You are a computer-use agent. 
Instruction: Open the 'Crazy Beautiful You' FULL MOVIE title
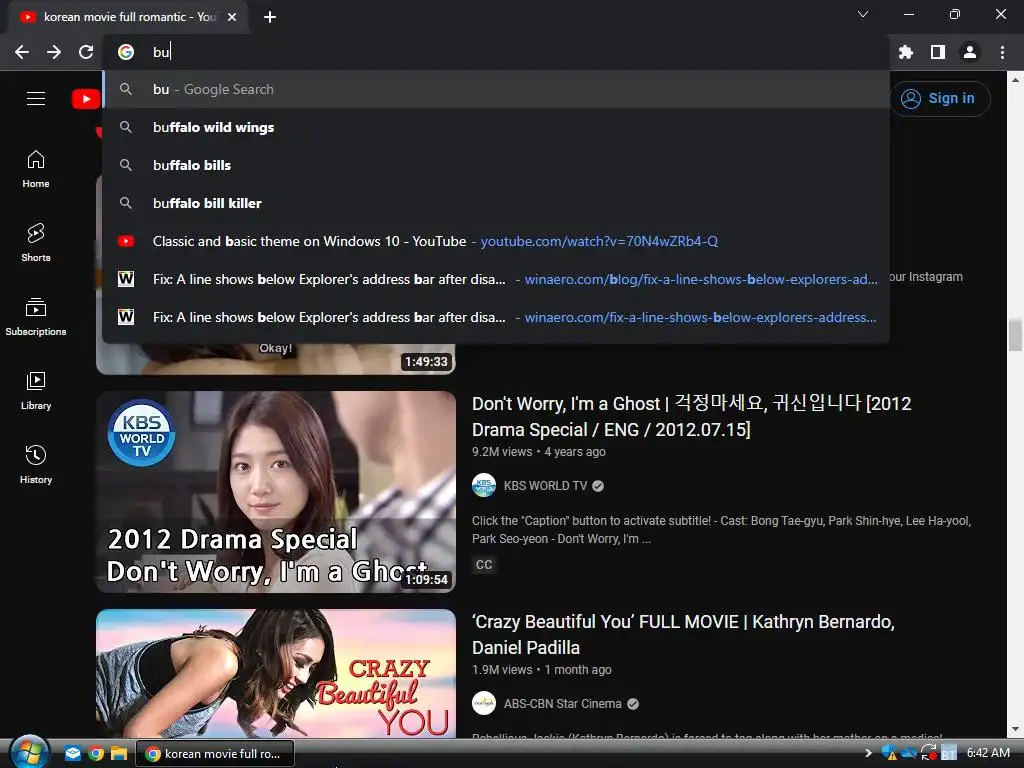(x=683, y=634)
